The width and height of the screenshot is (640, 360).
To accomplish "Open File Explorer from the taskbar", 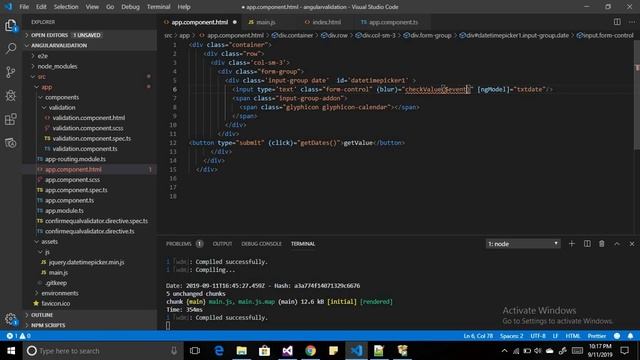I will point(242,351).
